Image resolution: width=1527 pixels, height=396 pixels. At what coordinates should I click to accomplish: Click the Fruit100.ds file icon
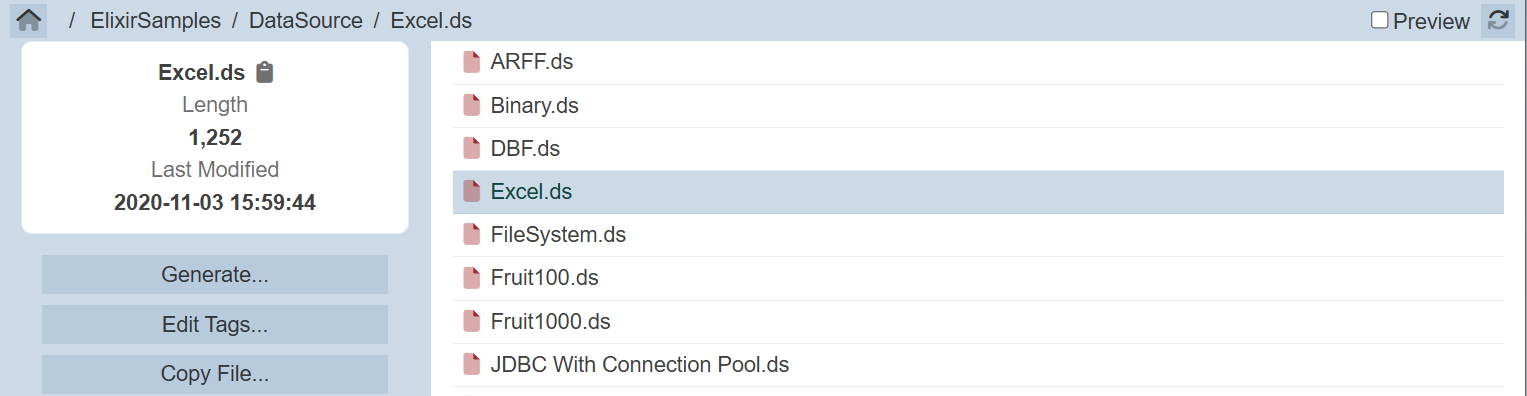pos(471,278)
